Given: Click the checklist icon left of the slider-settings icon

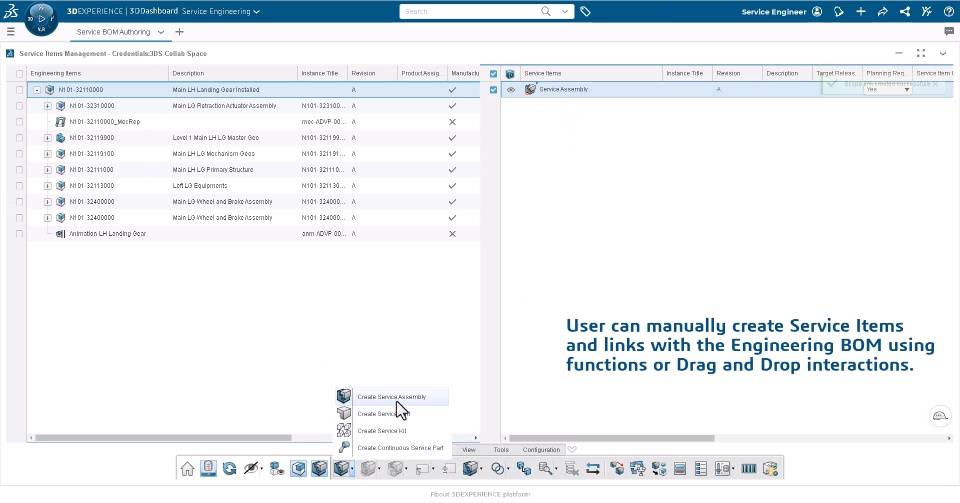Looking at the screenshot, I should pyautogui.click(x=701, y=469).
